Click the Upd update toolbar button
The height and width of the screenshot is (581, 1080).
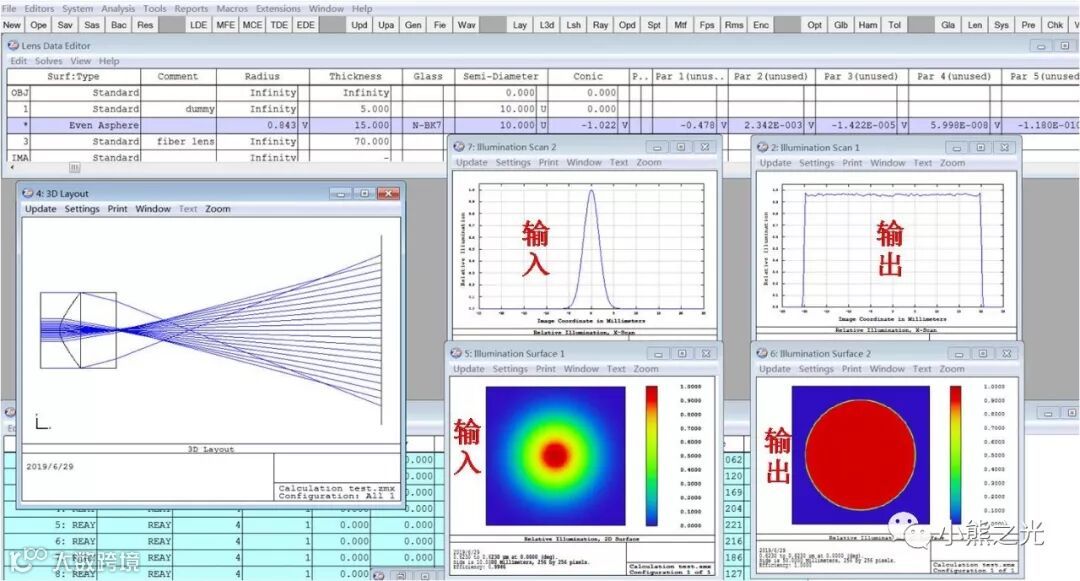click(360, 25)
